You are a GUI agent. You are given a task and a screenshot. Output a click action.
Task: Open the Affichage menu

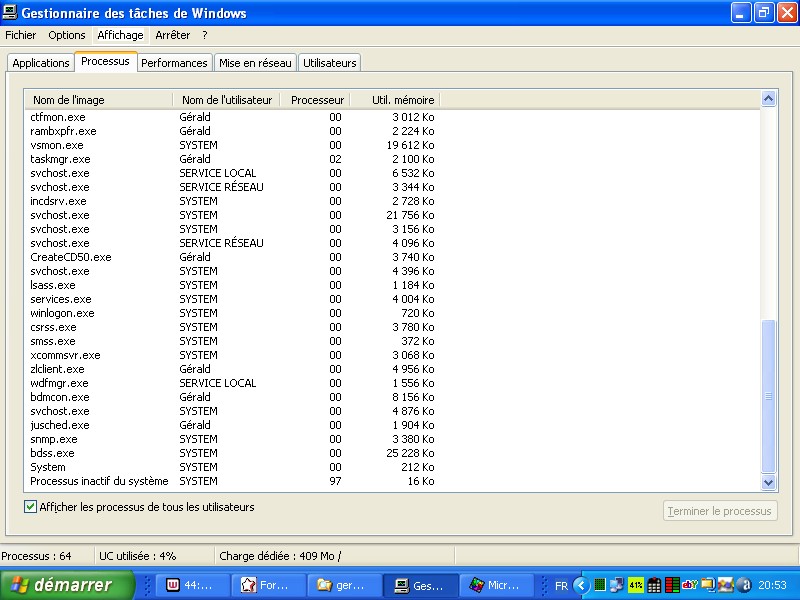(120, 35)
